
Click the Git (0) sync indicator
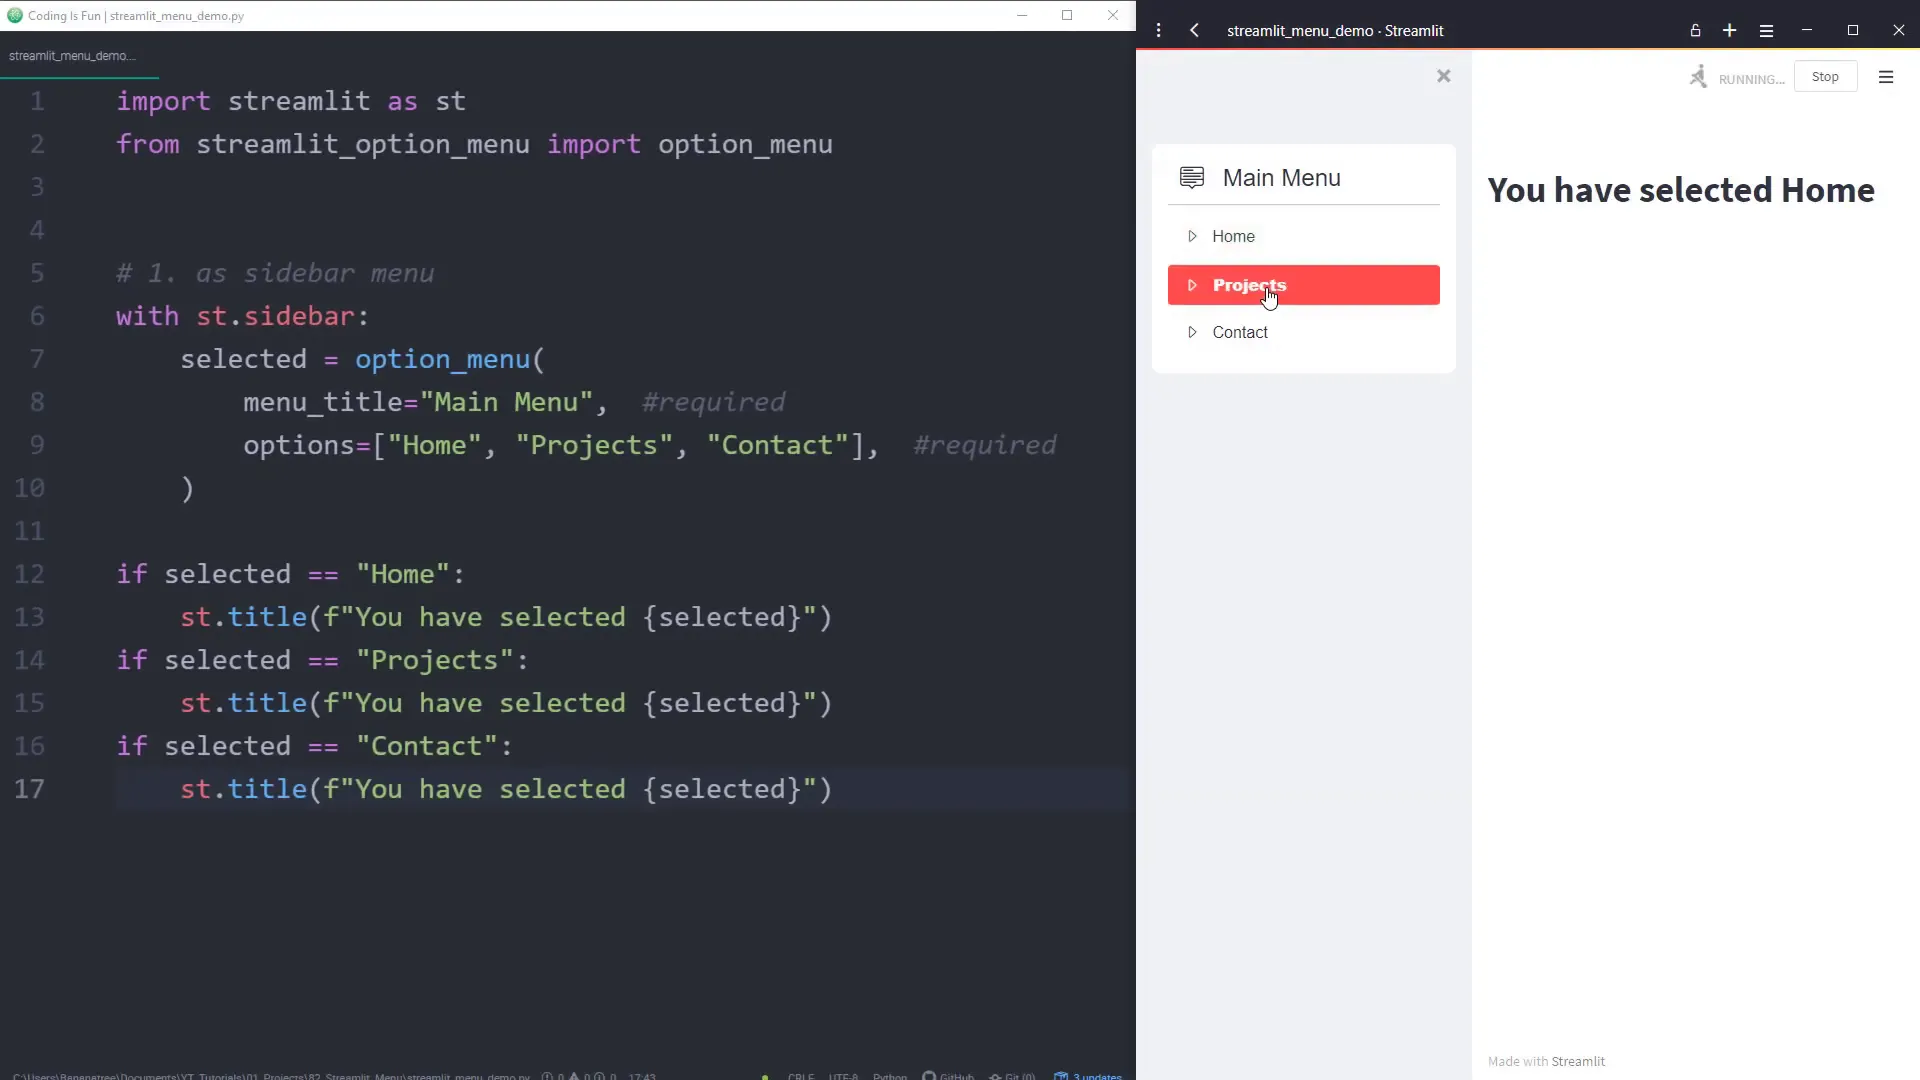click(1013, 1076)
